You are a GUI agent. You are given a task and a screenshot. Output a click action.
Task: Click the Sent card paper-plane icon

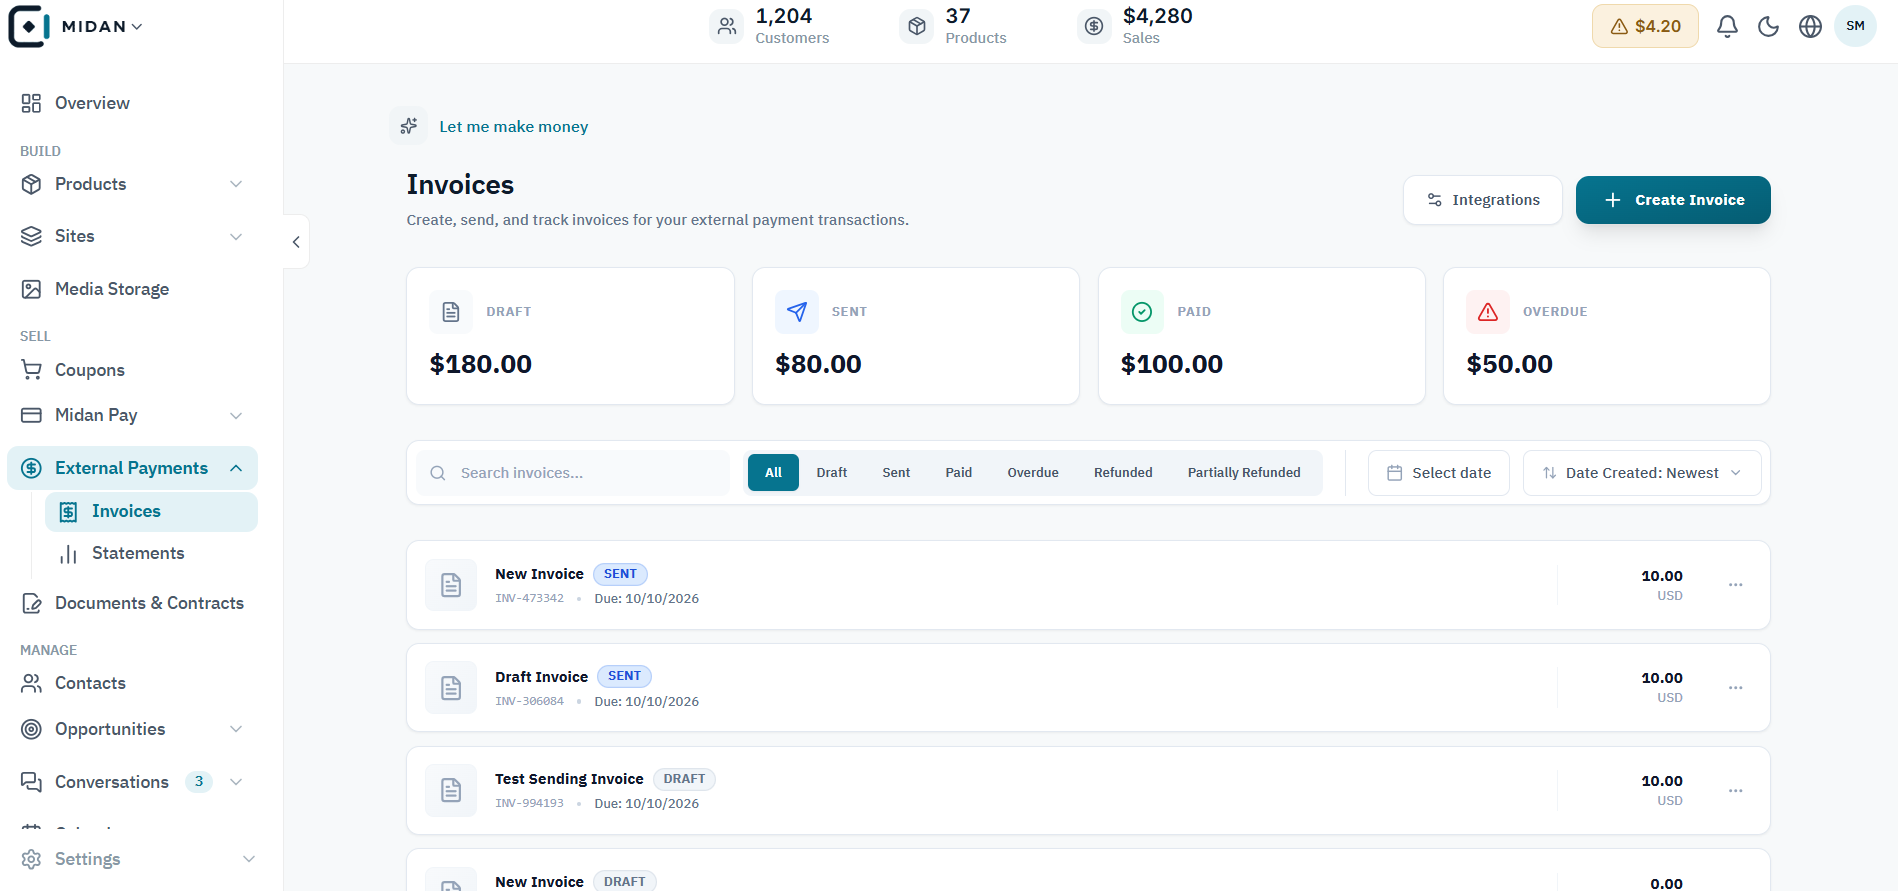tap(797, 312)
